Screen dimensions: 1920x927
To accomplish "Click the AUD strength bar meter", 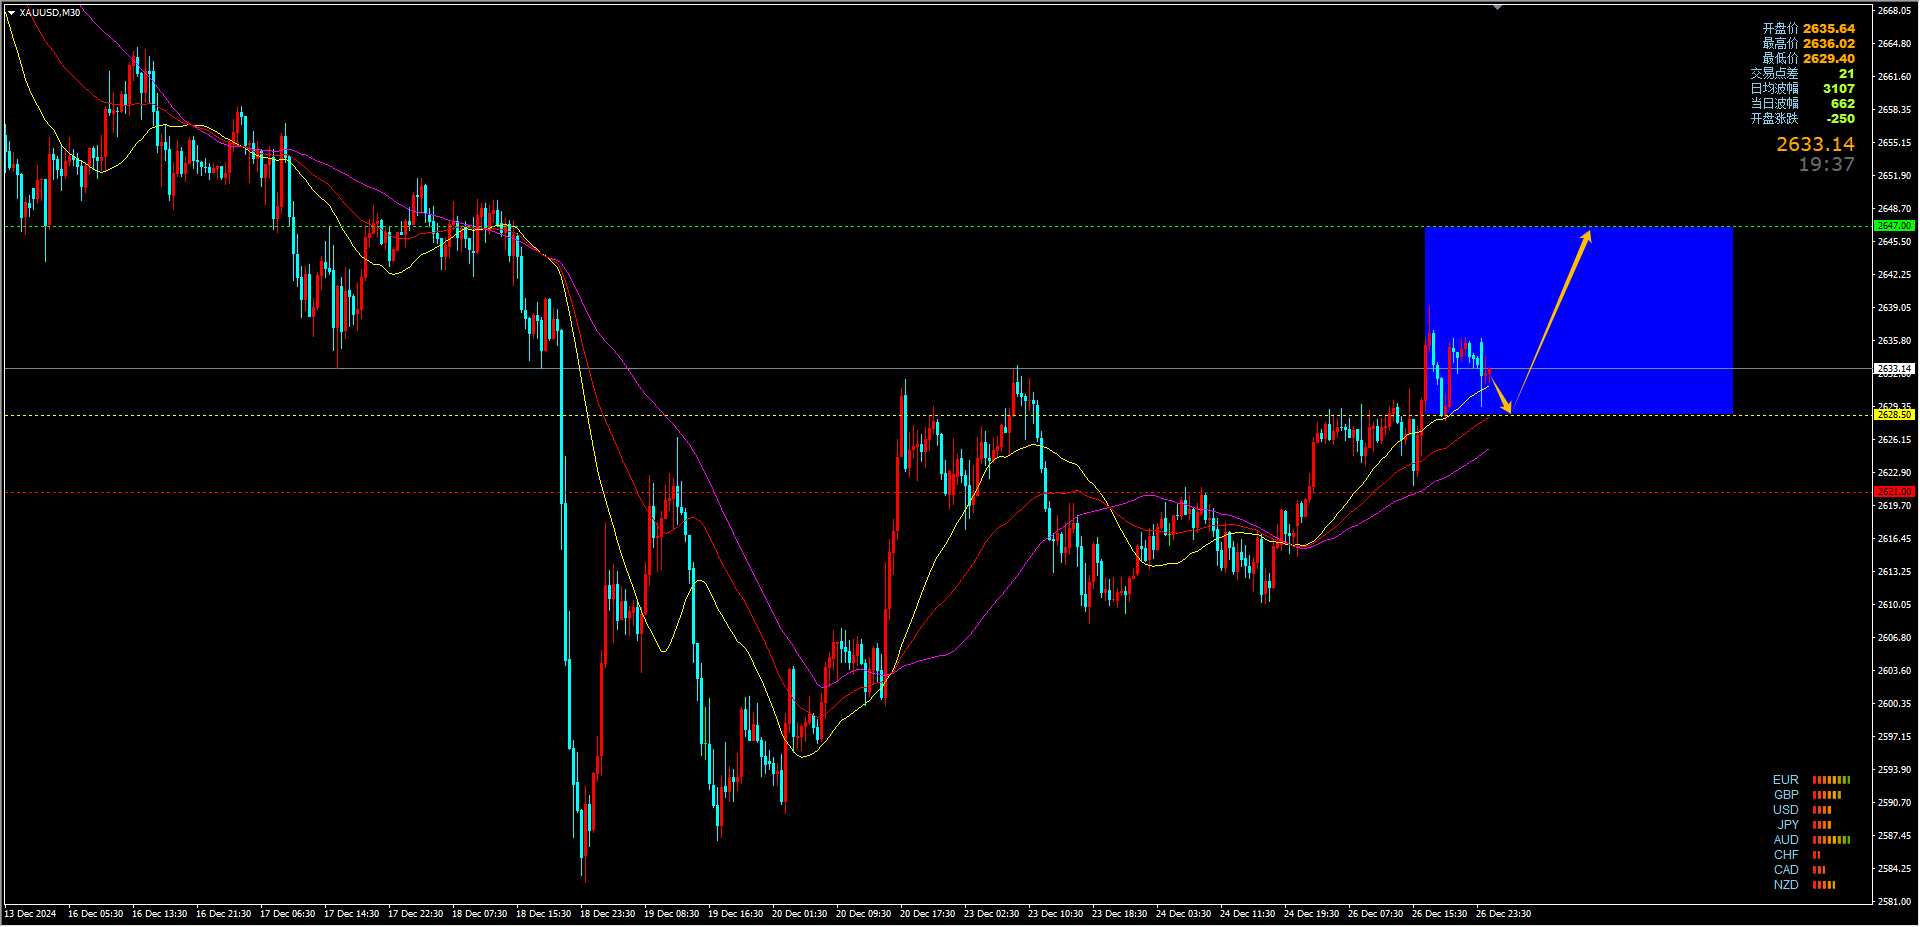I will (1831, 840).
